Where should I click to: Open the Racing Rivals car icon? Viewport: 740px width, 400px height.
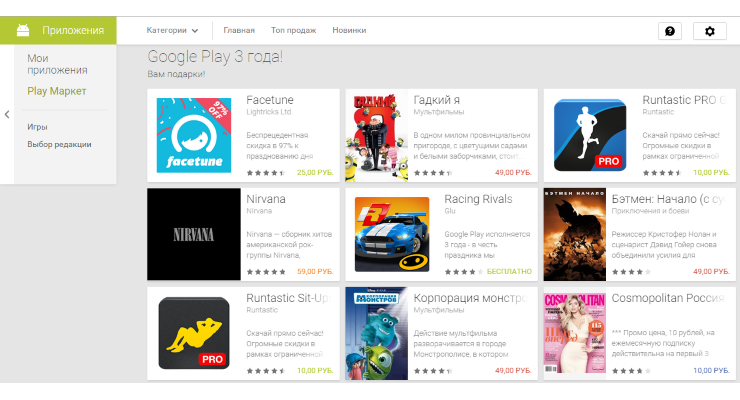pyautogui.click(x=392, y=234)
